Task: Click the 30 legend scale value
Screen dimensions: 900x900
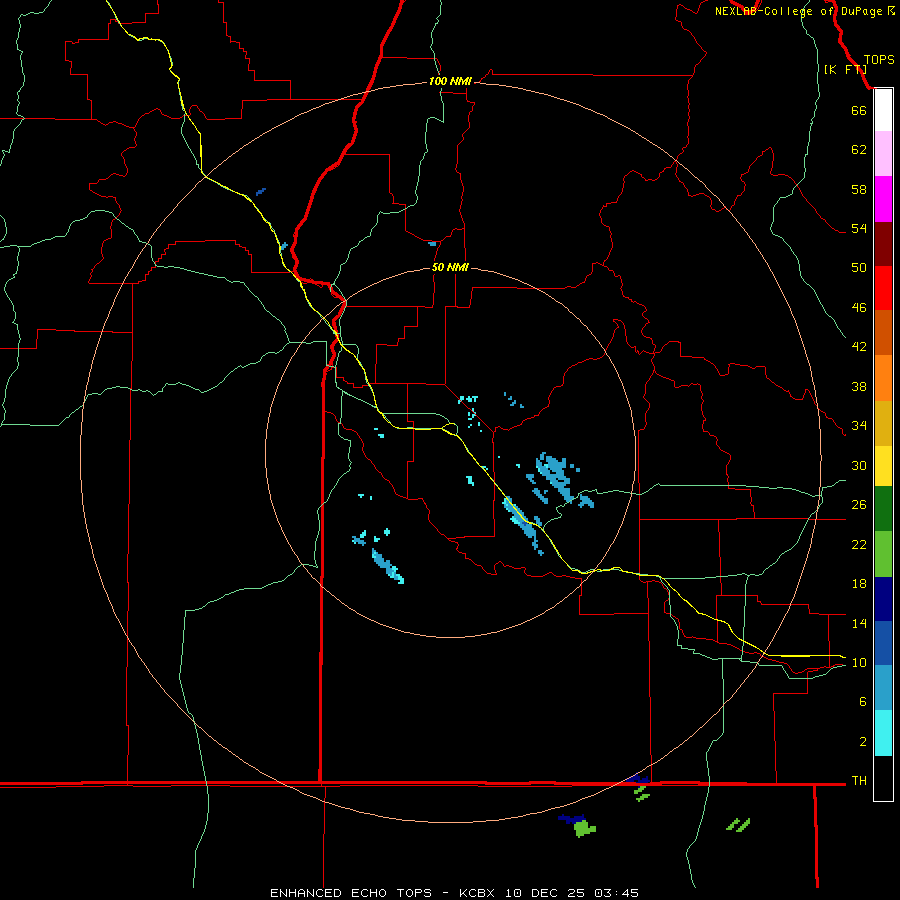Action: (859, 465)
